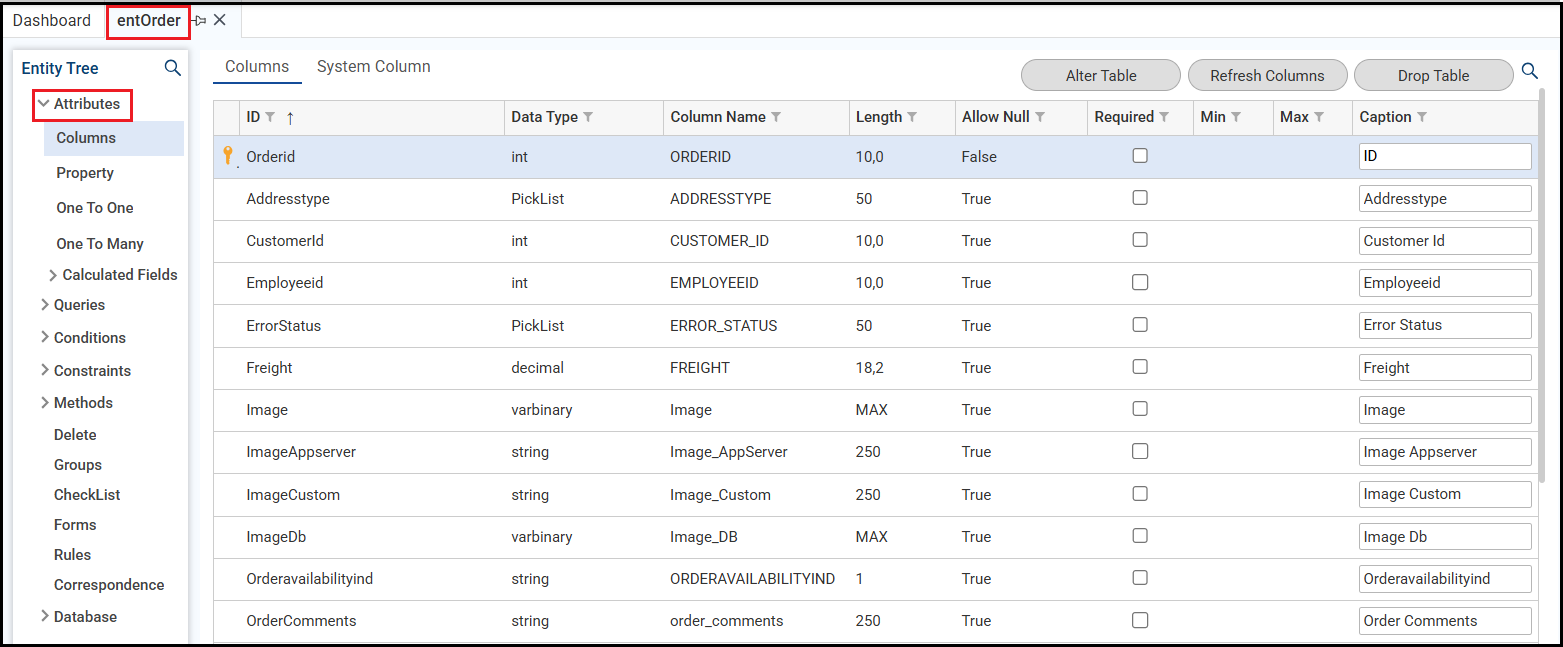Image resolution: width=1563 pixels, height=647 pixels.
Task: Check the Required box for Orderid
Action: (x=1139, y=156)
